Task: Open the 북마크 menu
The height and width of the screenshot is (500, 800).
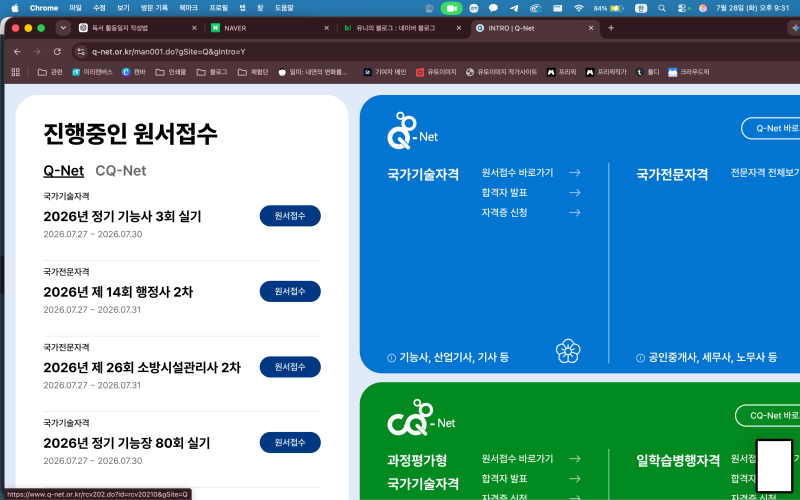Action: [188, 8]
